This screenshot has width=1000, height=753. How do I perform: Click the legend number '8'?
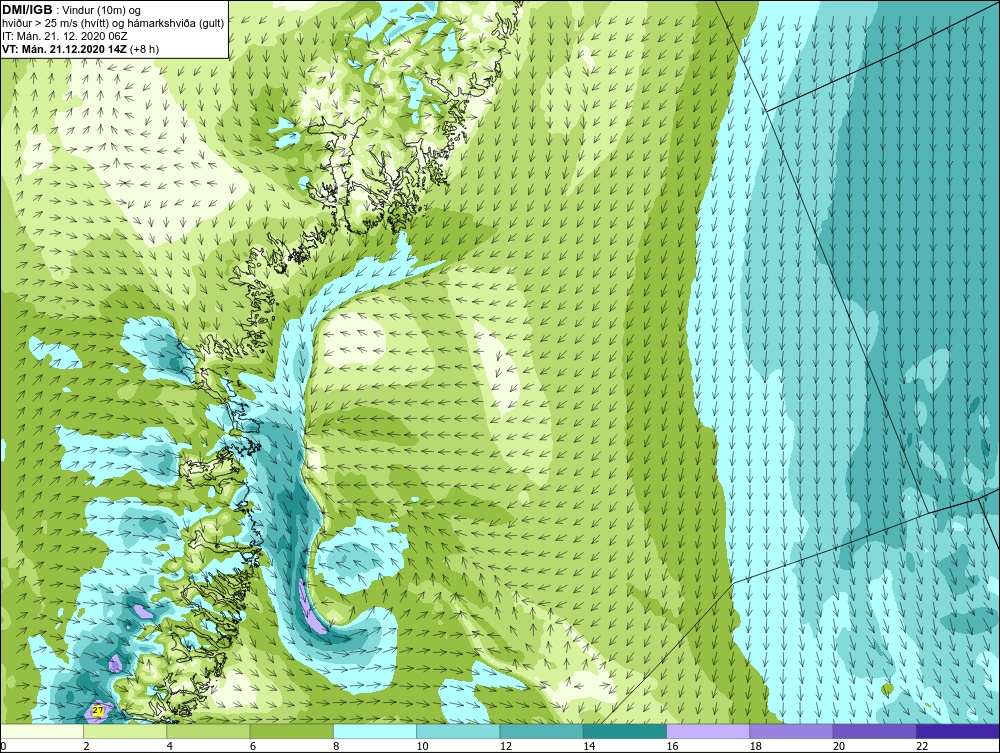click(x=336, y=747)
